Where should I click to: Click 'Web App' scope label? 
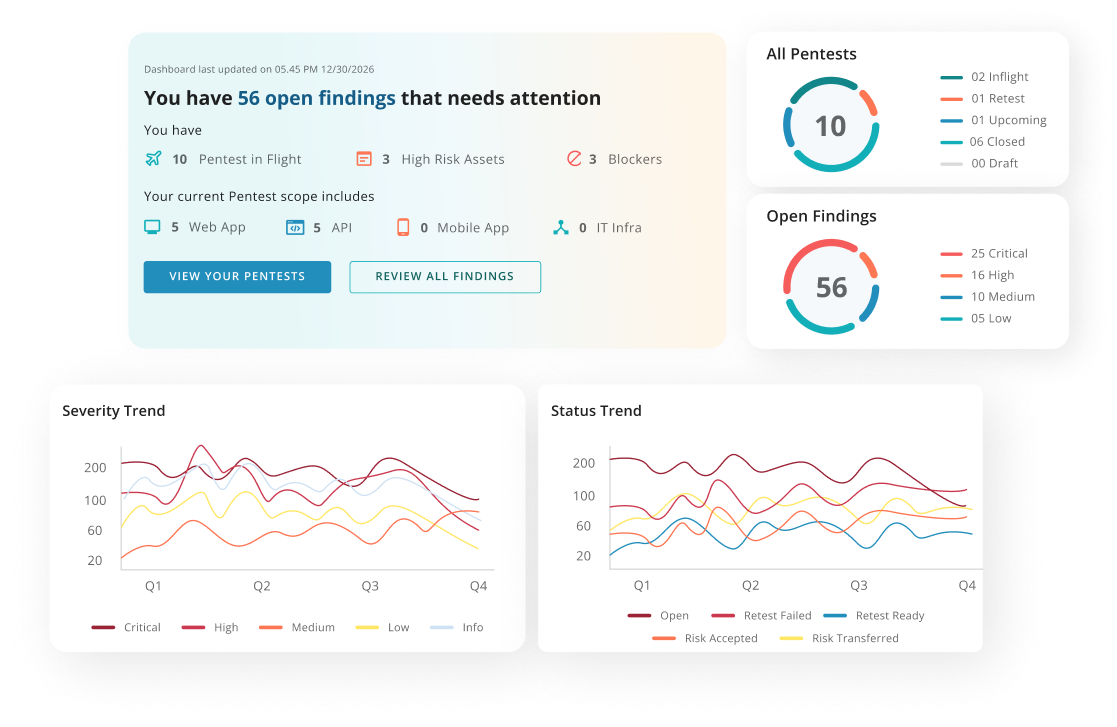click(217, 227)
